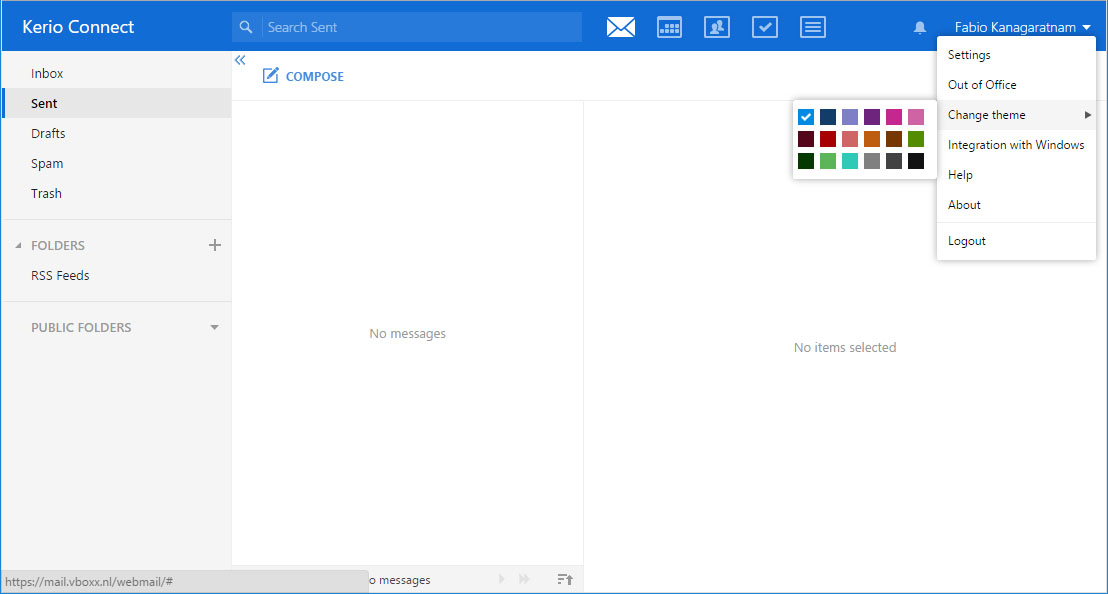Click Logout in user menu

[x=1016, y=241]
